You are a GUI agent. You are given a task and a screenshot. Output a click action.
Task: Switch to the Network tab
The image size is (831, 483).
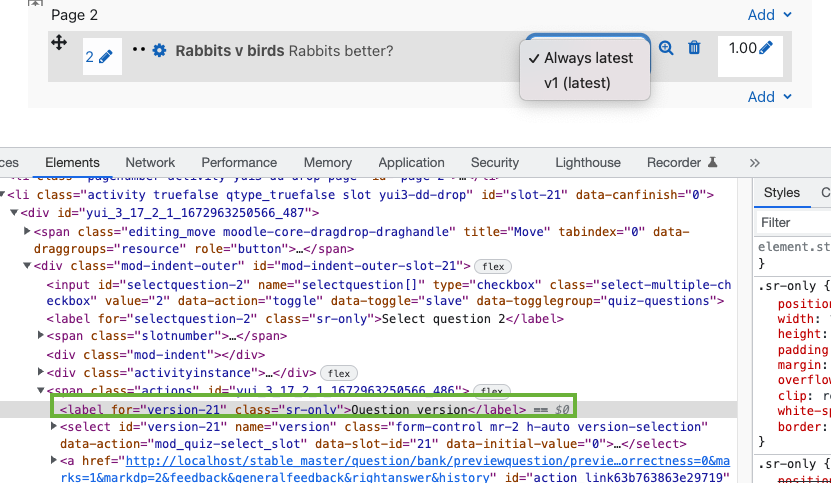pyautogui.click(x=150, y=162)
